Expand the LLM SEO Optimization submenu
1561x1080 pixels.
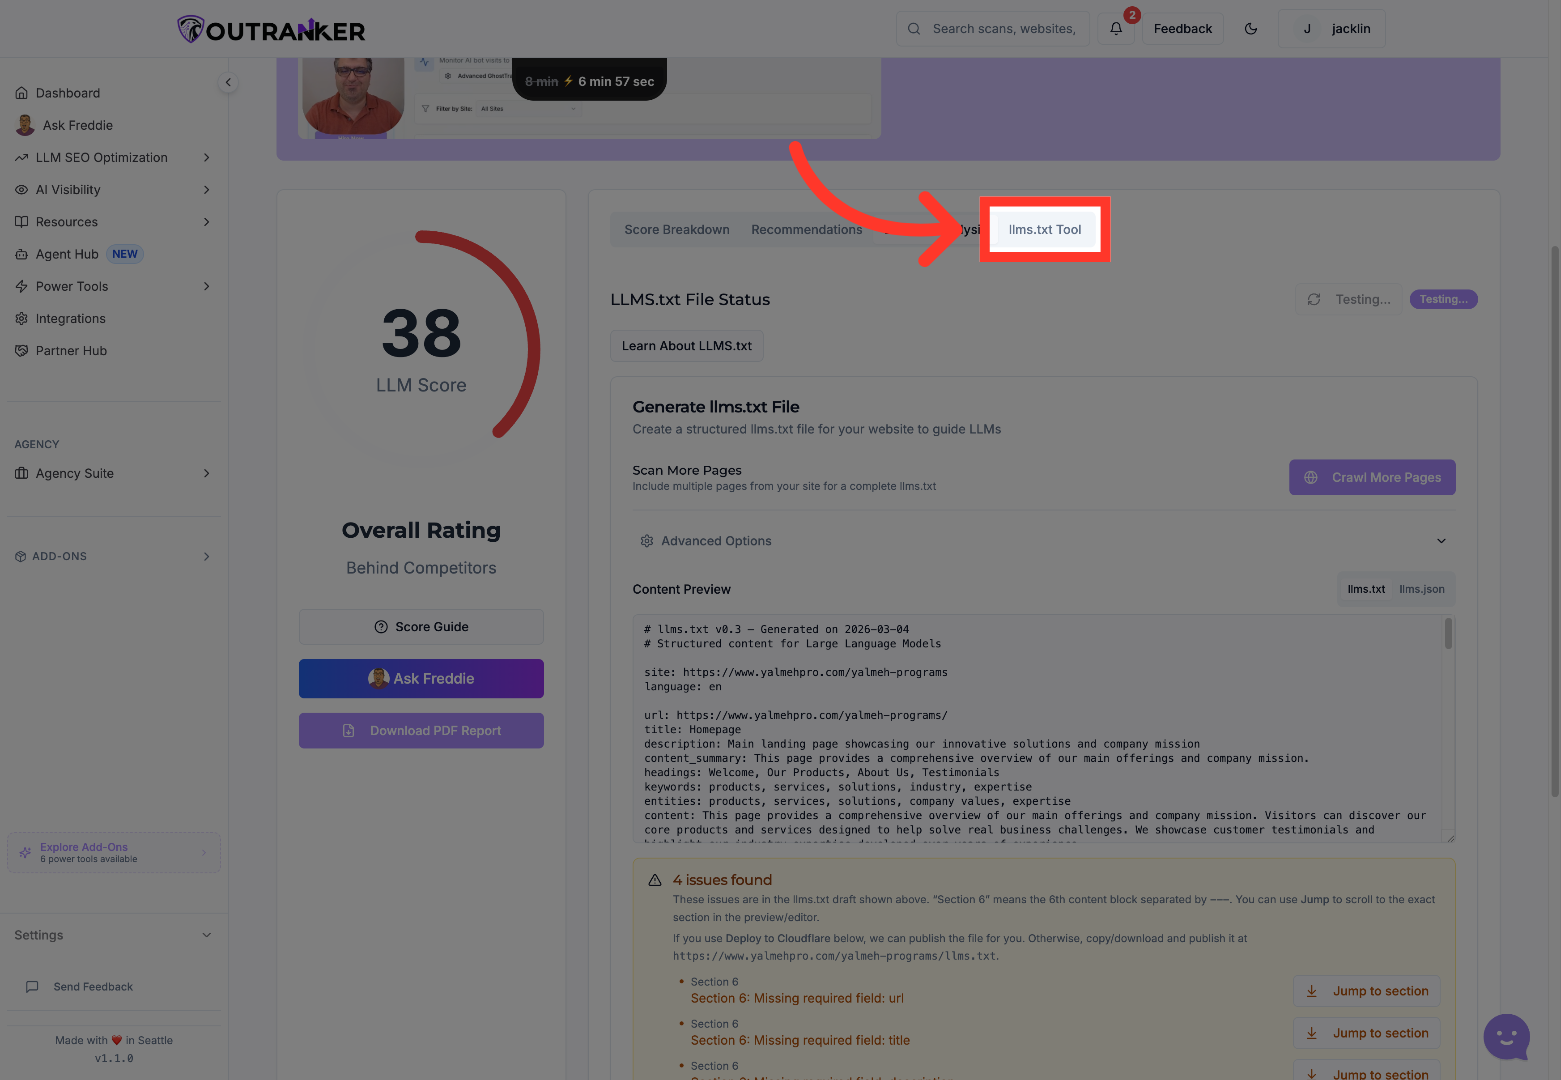[207, 157]
